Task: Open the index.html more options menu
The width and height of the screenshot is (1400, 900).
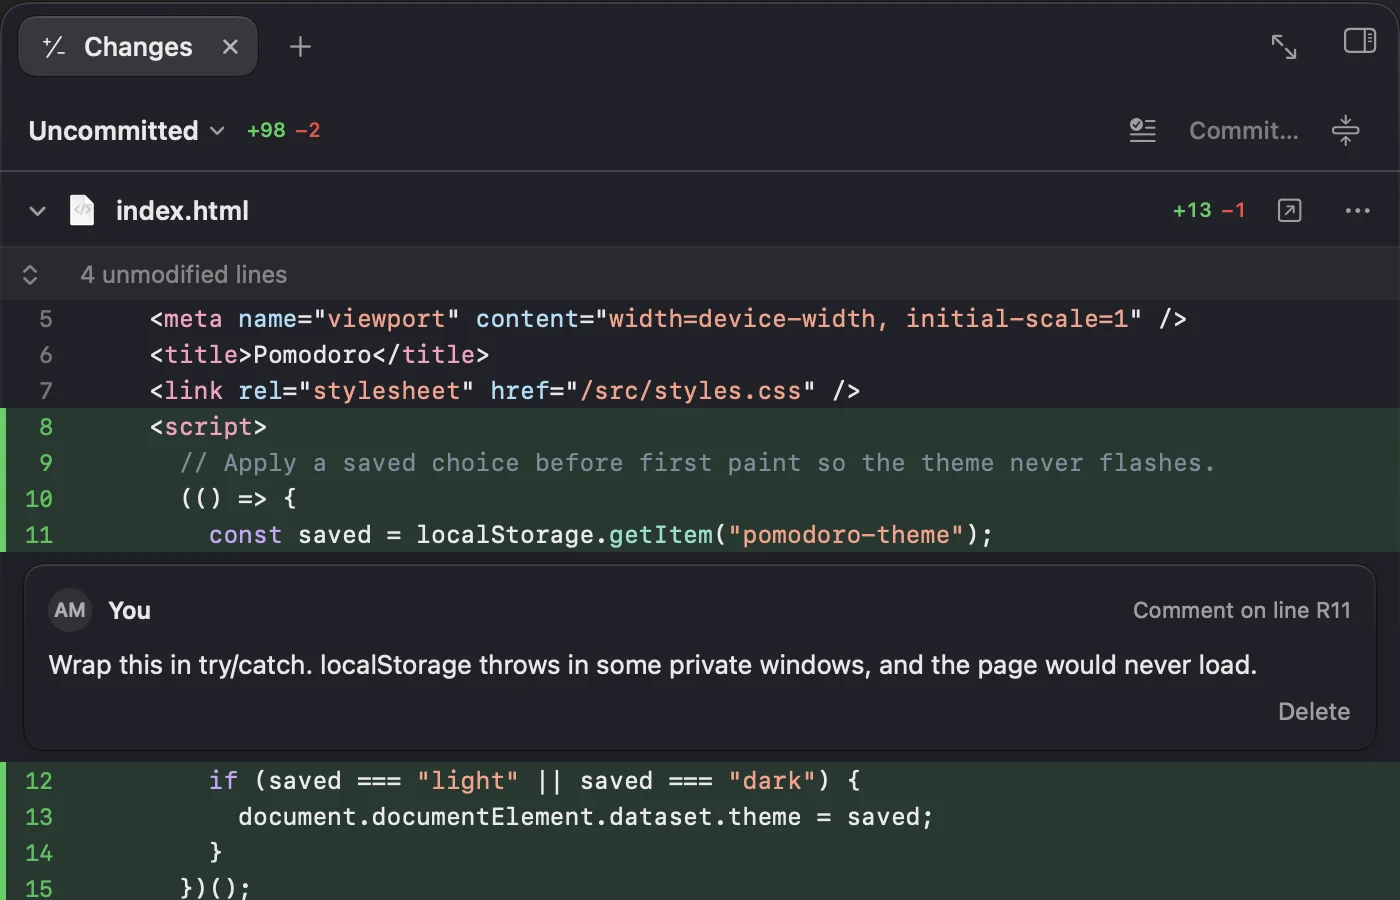Action: pos(1358,211)
